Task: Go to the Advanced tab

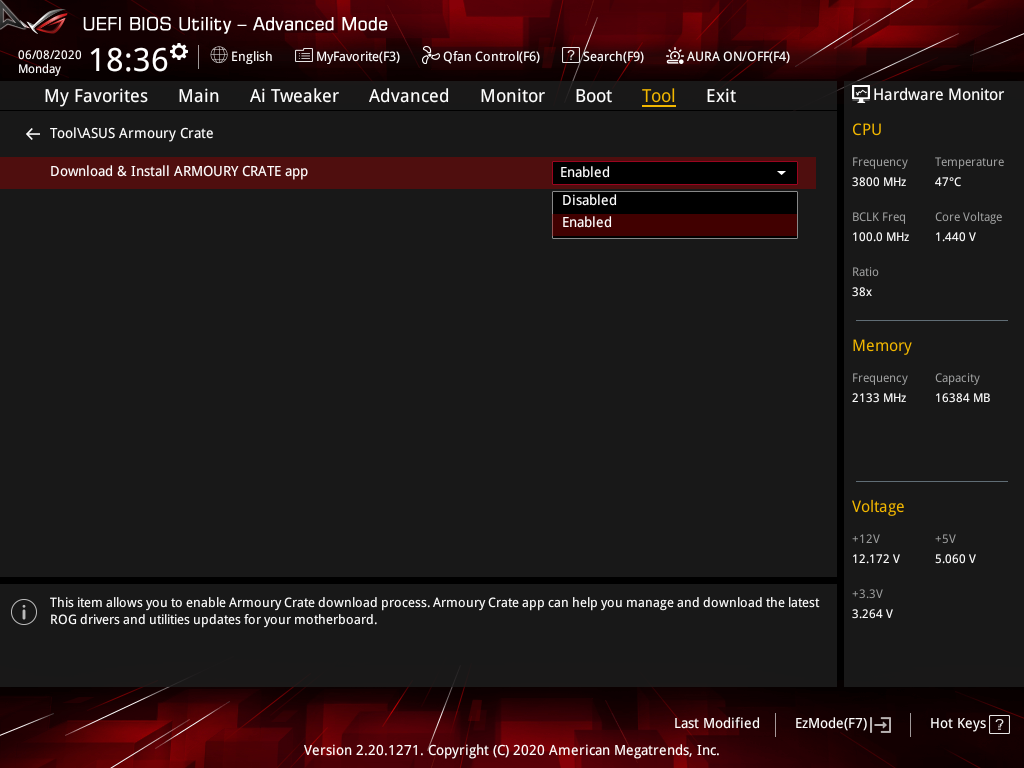Action: [x=409, y=96]
